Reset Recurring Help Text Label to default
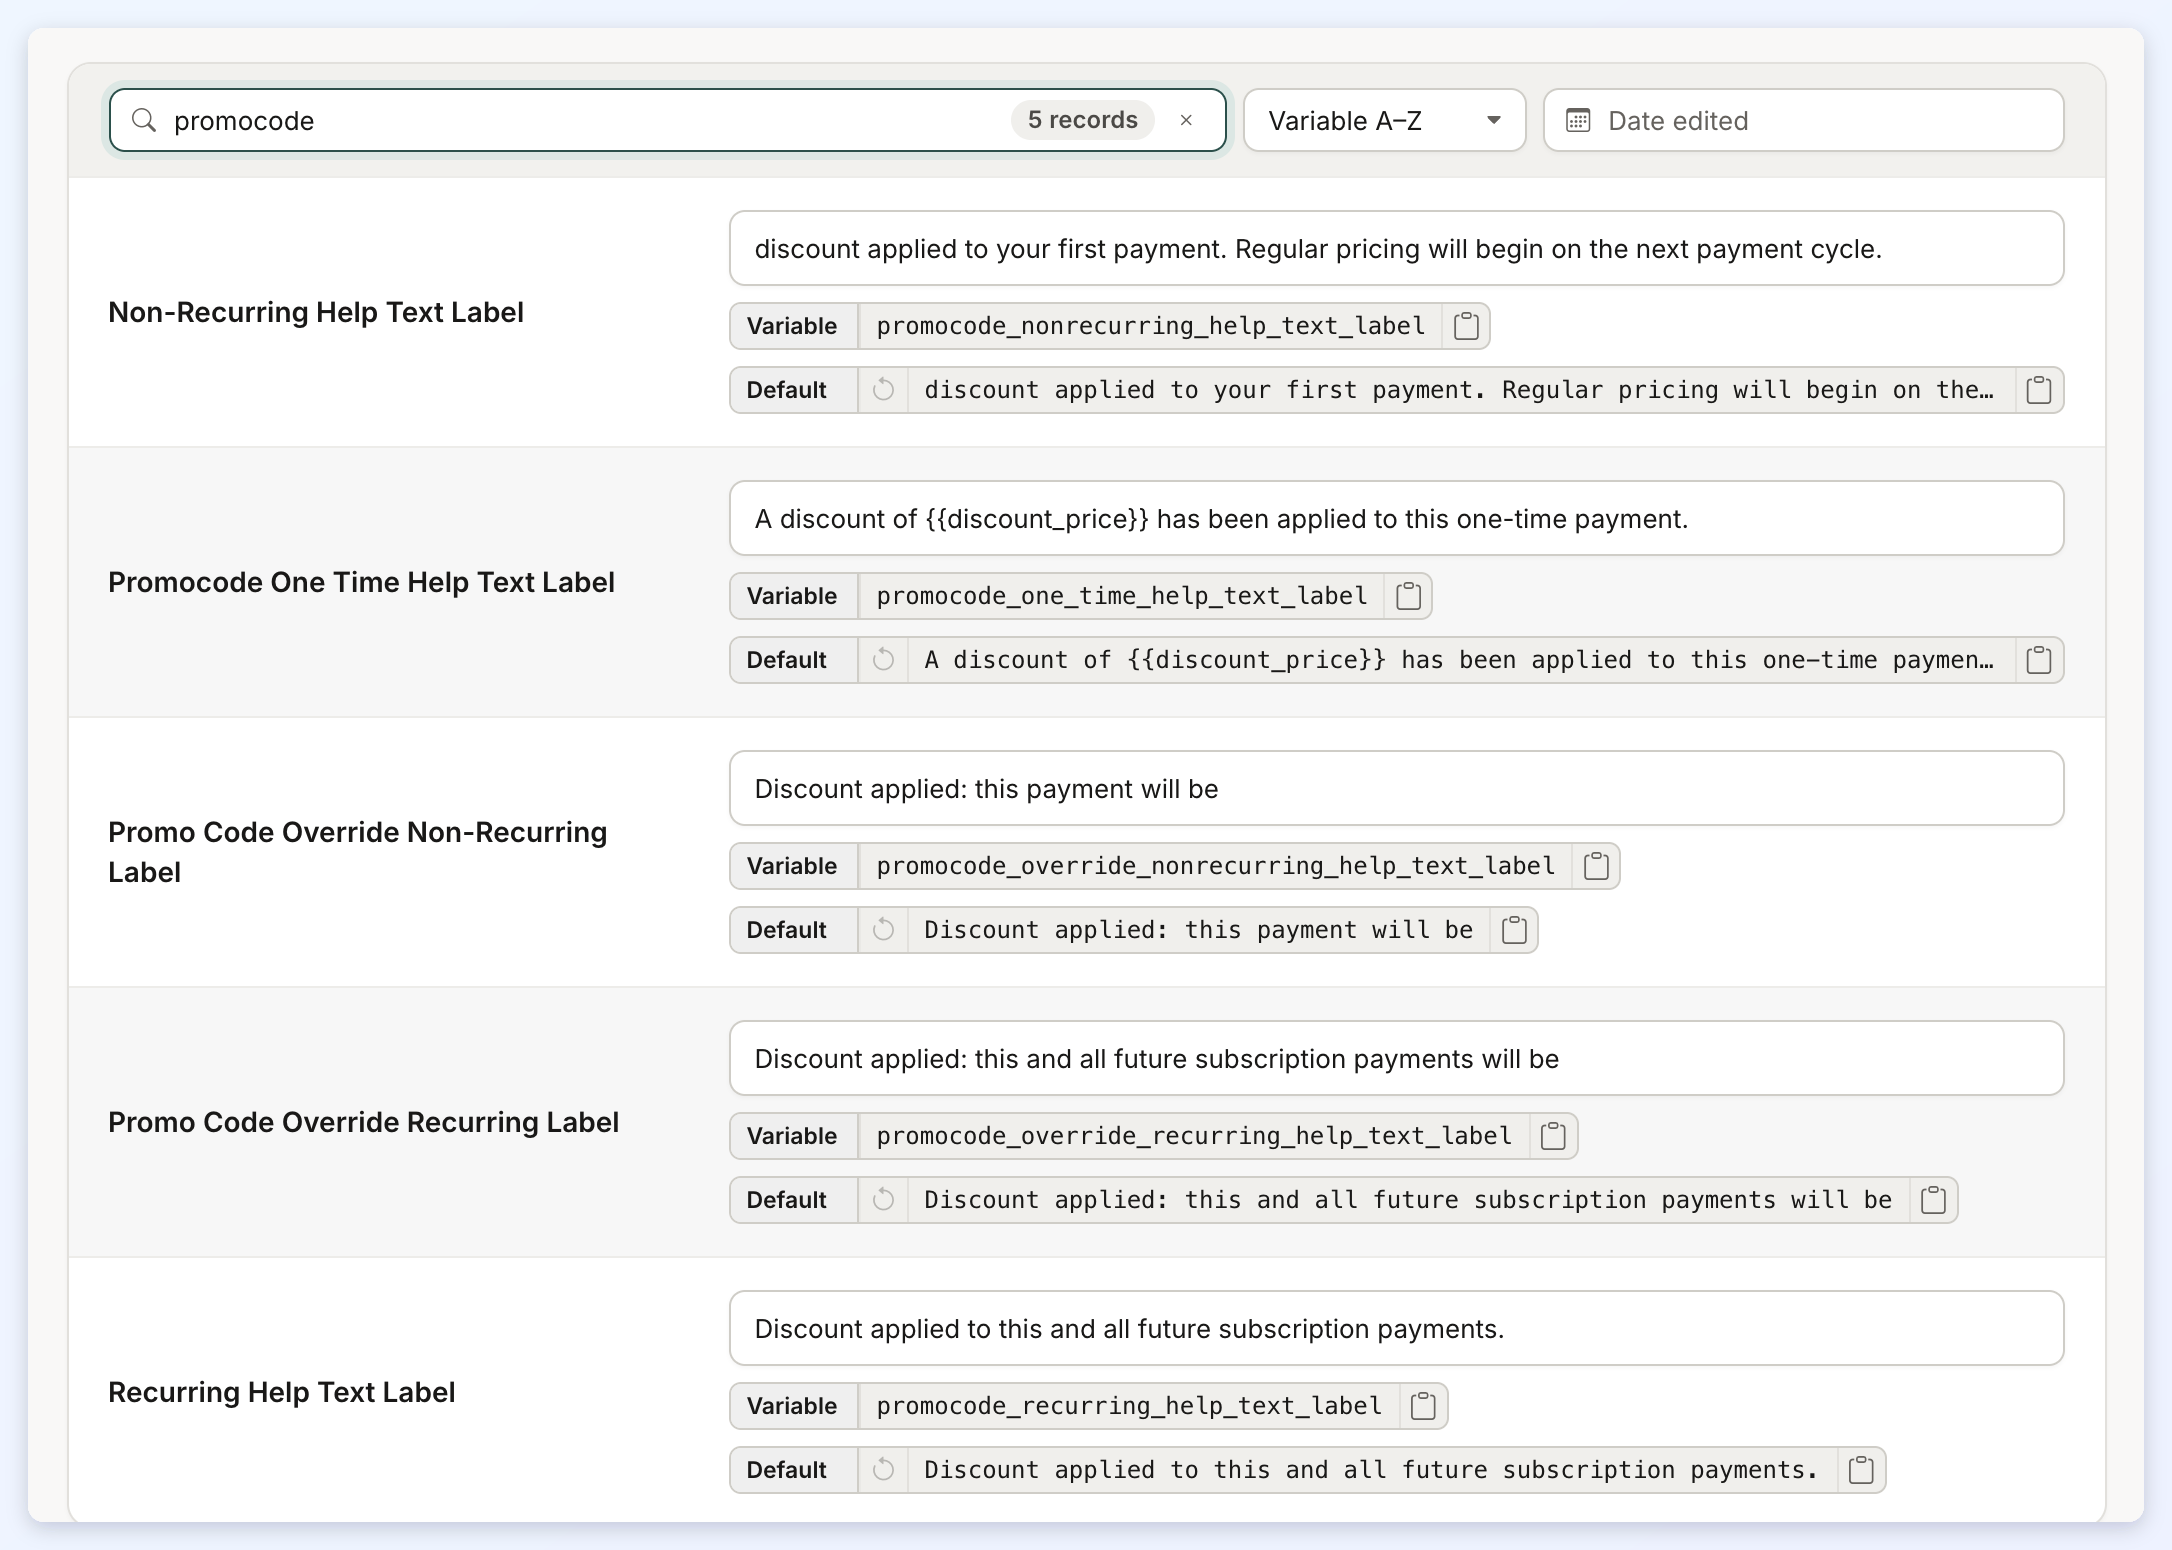Image resolution: width=2172 pixels, height=1550 pixels. [x=883, y=1470]
